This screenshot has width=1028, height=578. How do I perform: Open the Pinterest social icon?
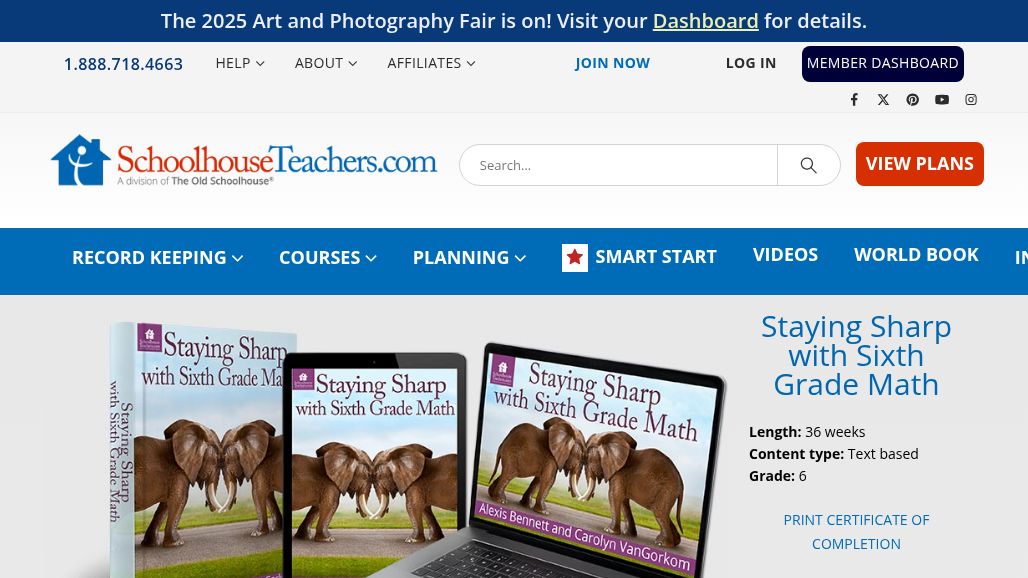(913, 100)
